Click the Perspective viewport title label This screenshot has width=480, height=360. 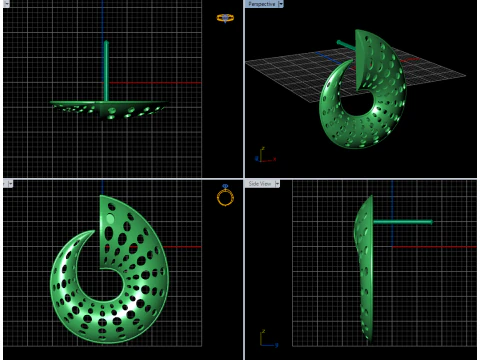pos(262,4)
